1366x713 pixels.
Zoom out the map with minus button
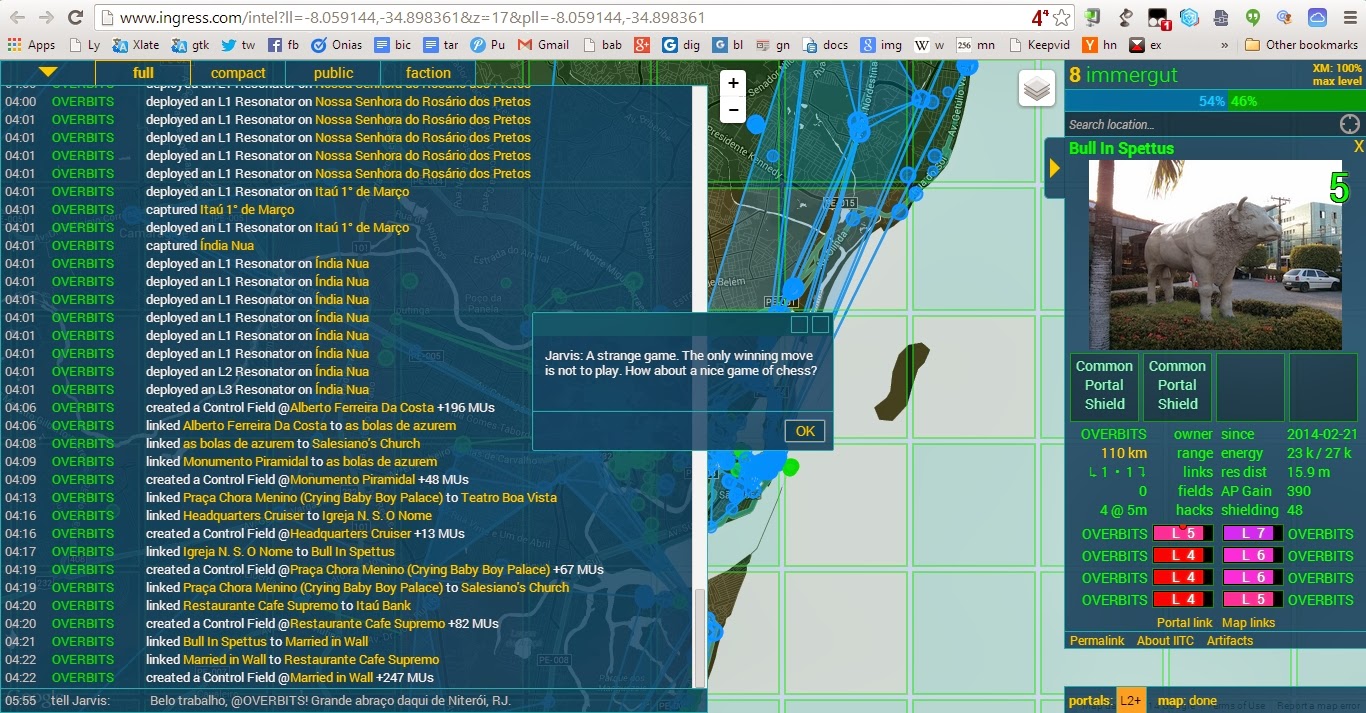pos(733,110)
